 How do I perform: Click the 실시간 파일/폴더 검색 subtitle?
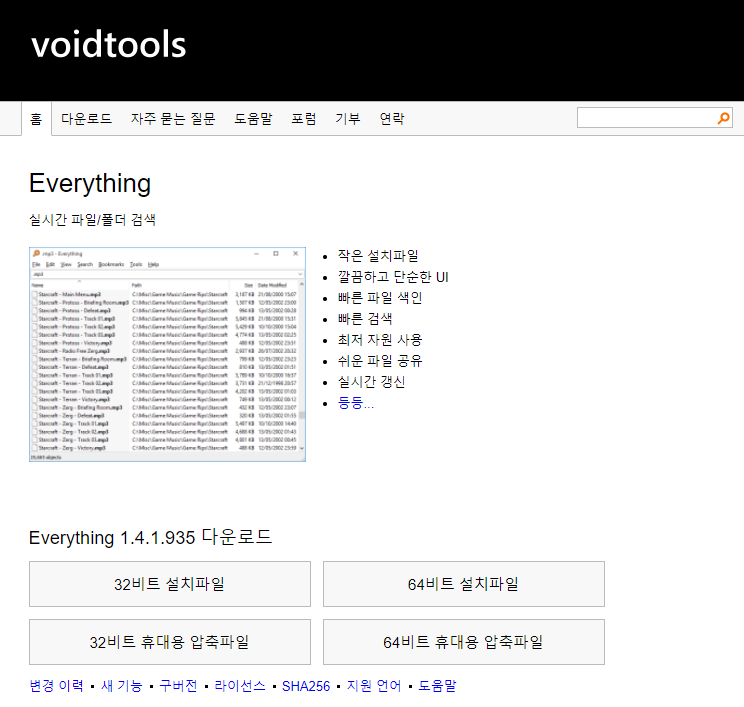pyautogui.click(x=93, y=220)
